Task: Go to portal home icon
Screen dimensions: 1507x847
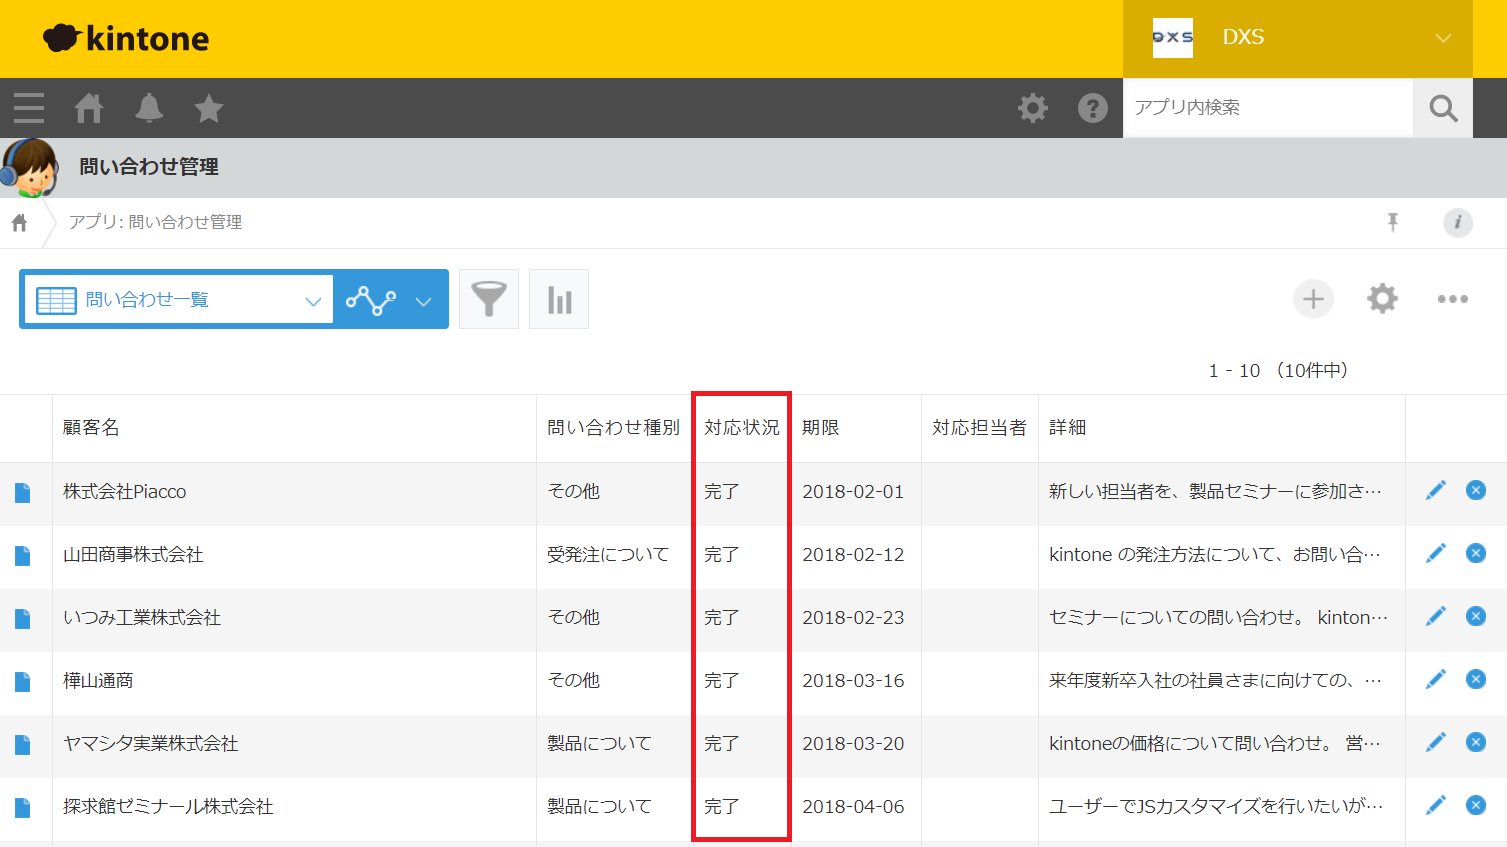Action: [89, 108]
